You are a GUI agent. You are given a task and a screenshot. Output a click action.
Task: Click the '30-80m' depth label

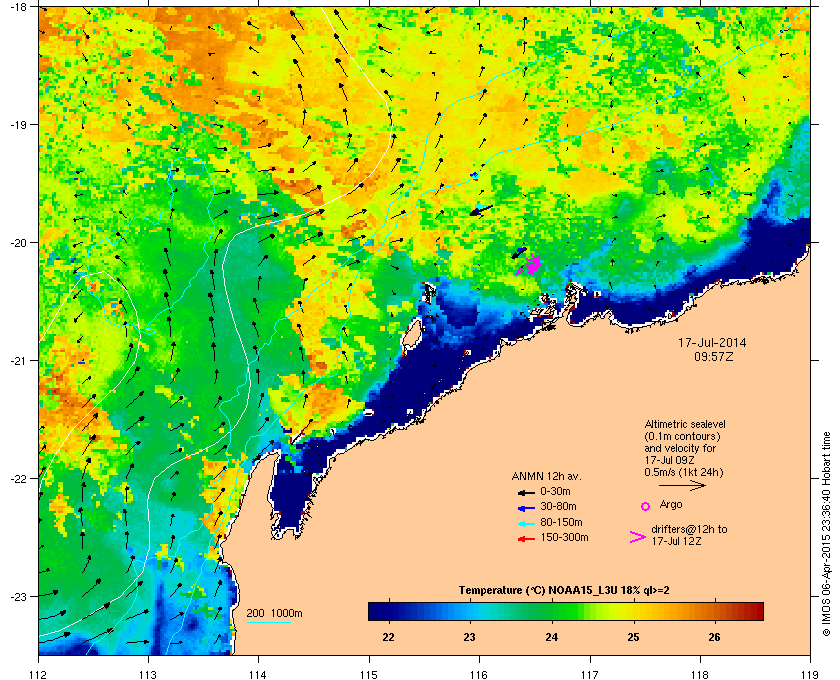(558, 506)
